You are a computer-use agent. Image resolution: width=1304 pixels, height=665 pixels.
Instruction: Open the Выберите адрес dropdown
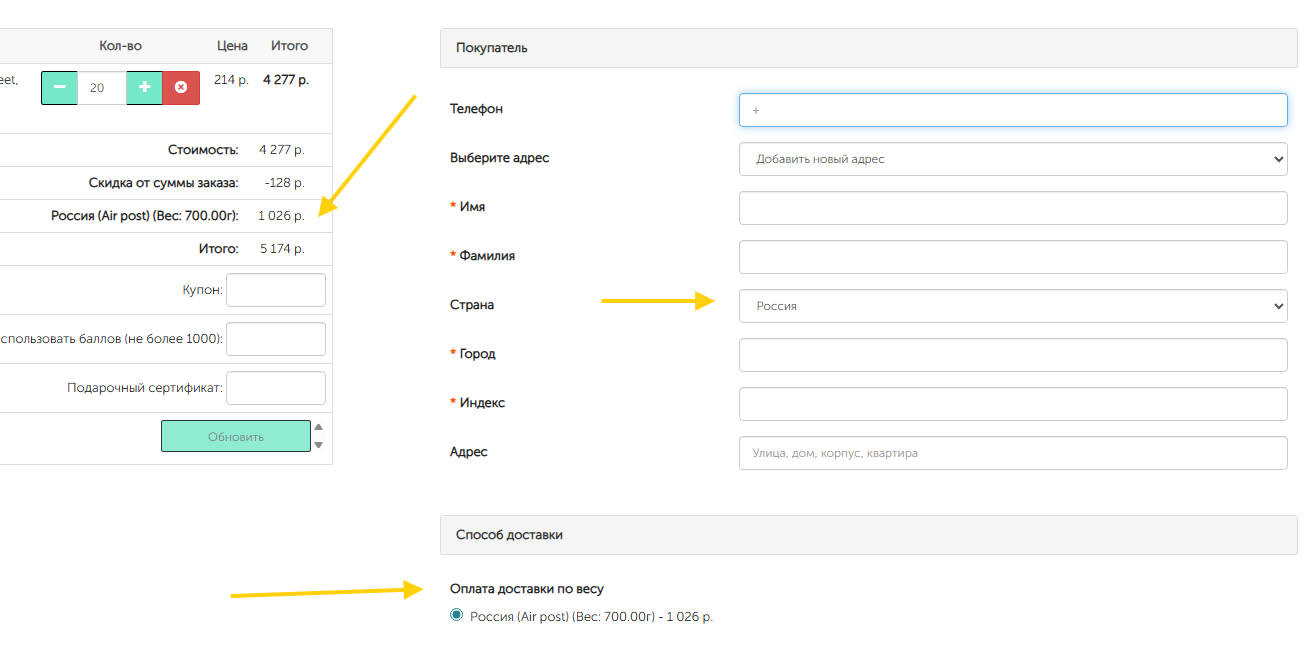pos(1012,159)
